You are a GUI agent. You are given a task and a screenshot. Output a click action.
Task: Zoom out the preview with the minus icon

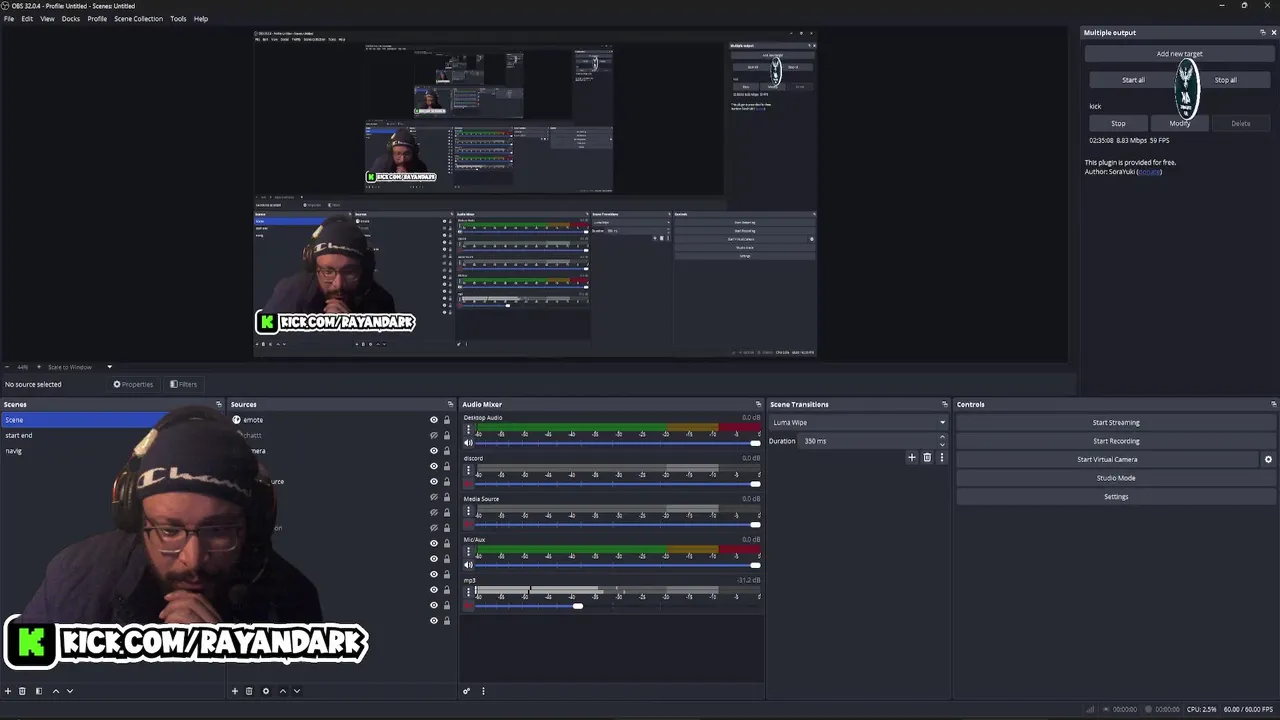8,367
